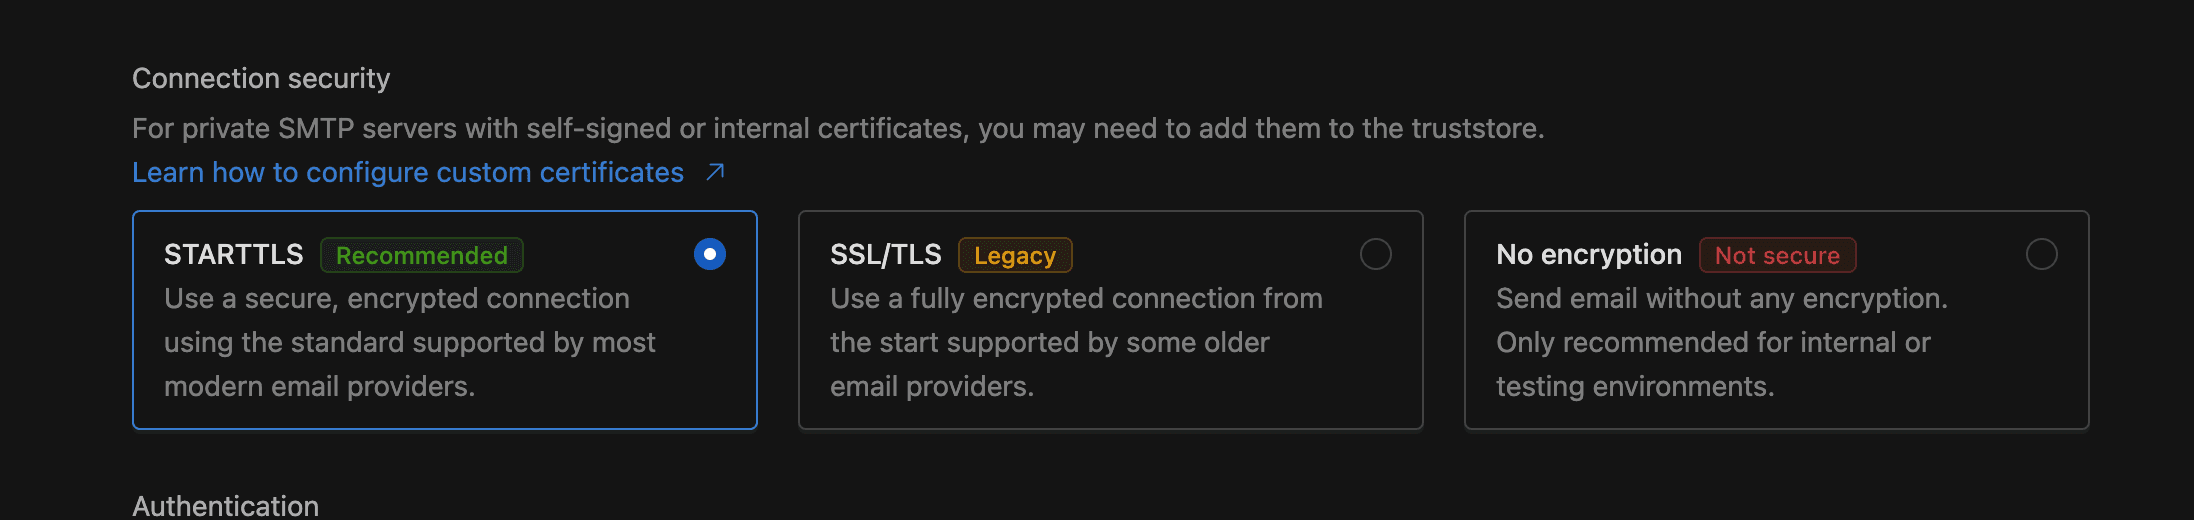Click the green Recommended badge
The image size is (2194, 520).
pos(421,255)
